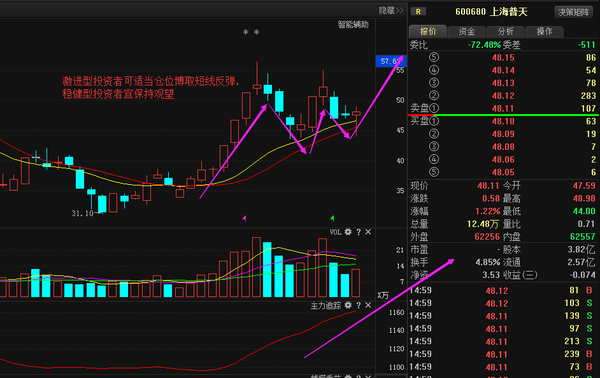Viewport: 600px width, 378px height.
Task: Click the green signal marker below chart
Action: pos(332,218)
